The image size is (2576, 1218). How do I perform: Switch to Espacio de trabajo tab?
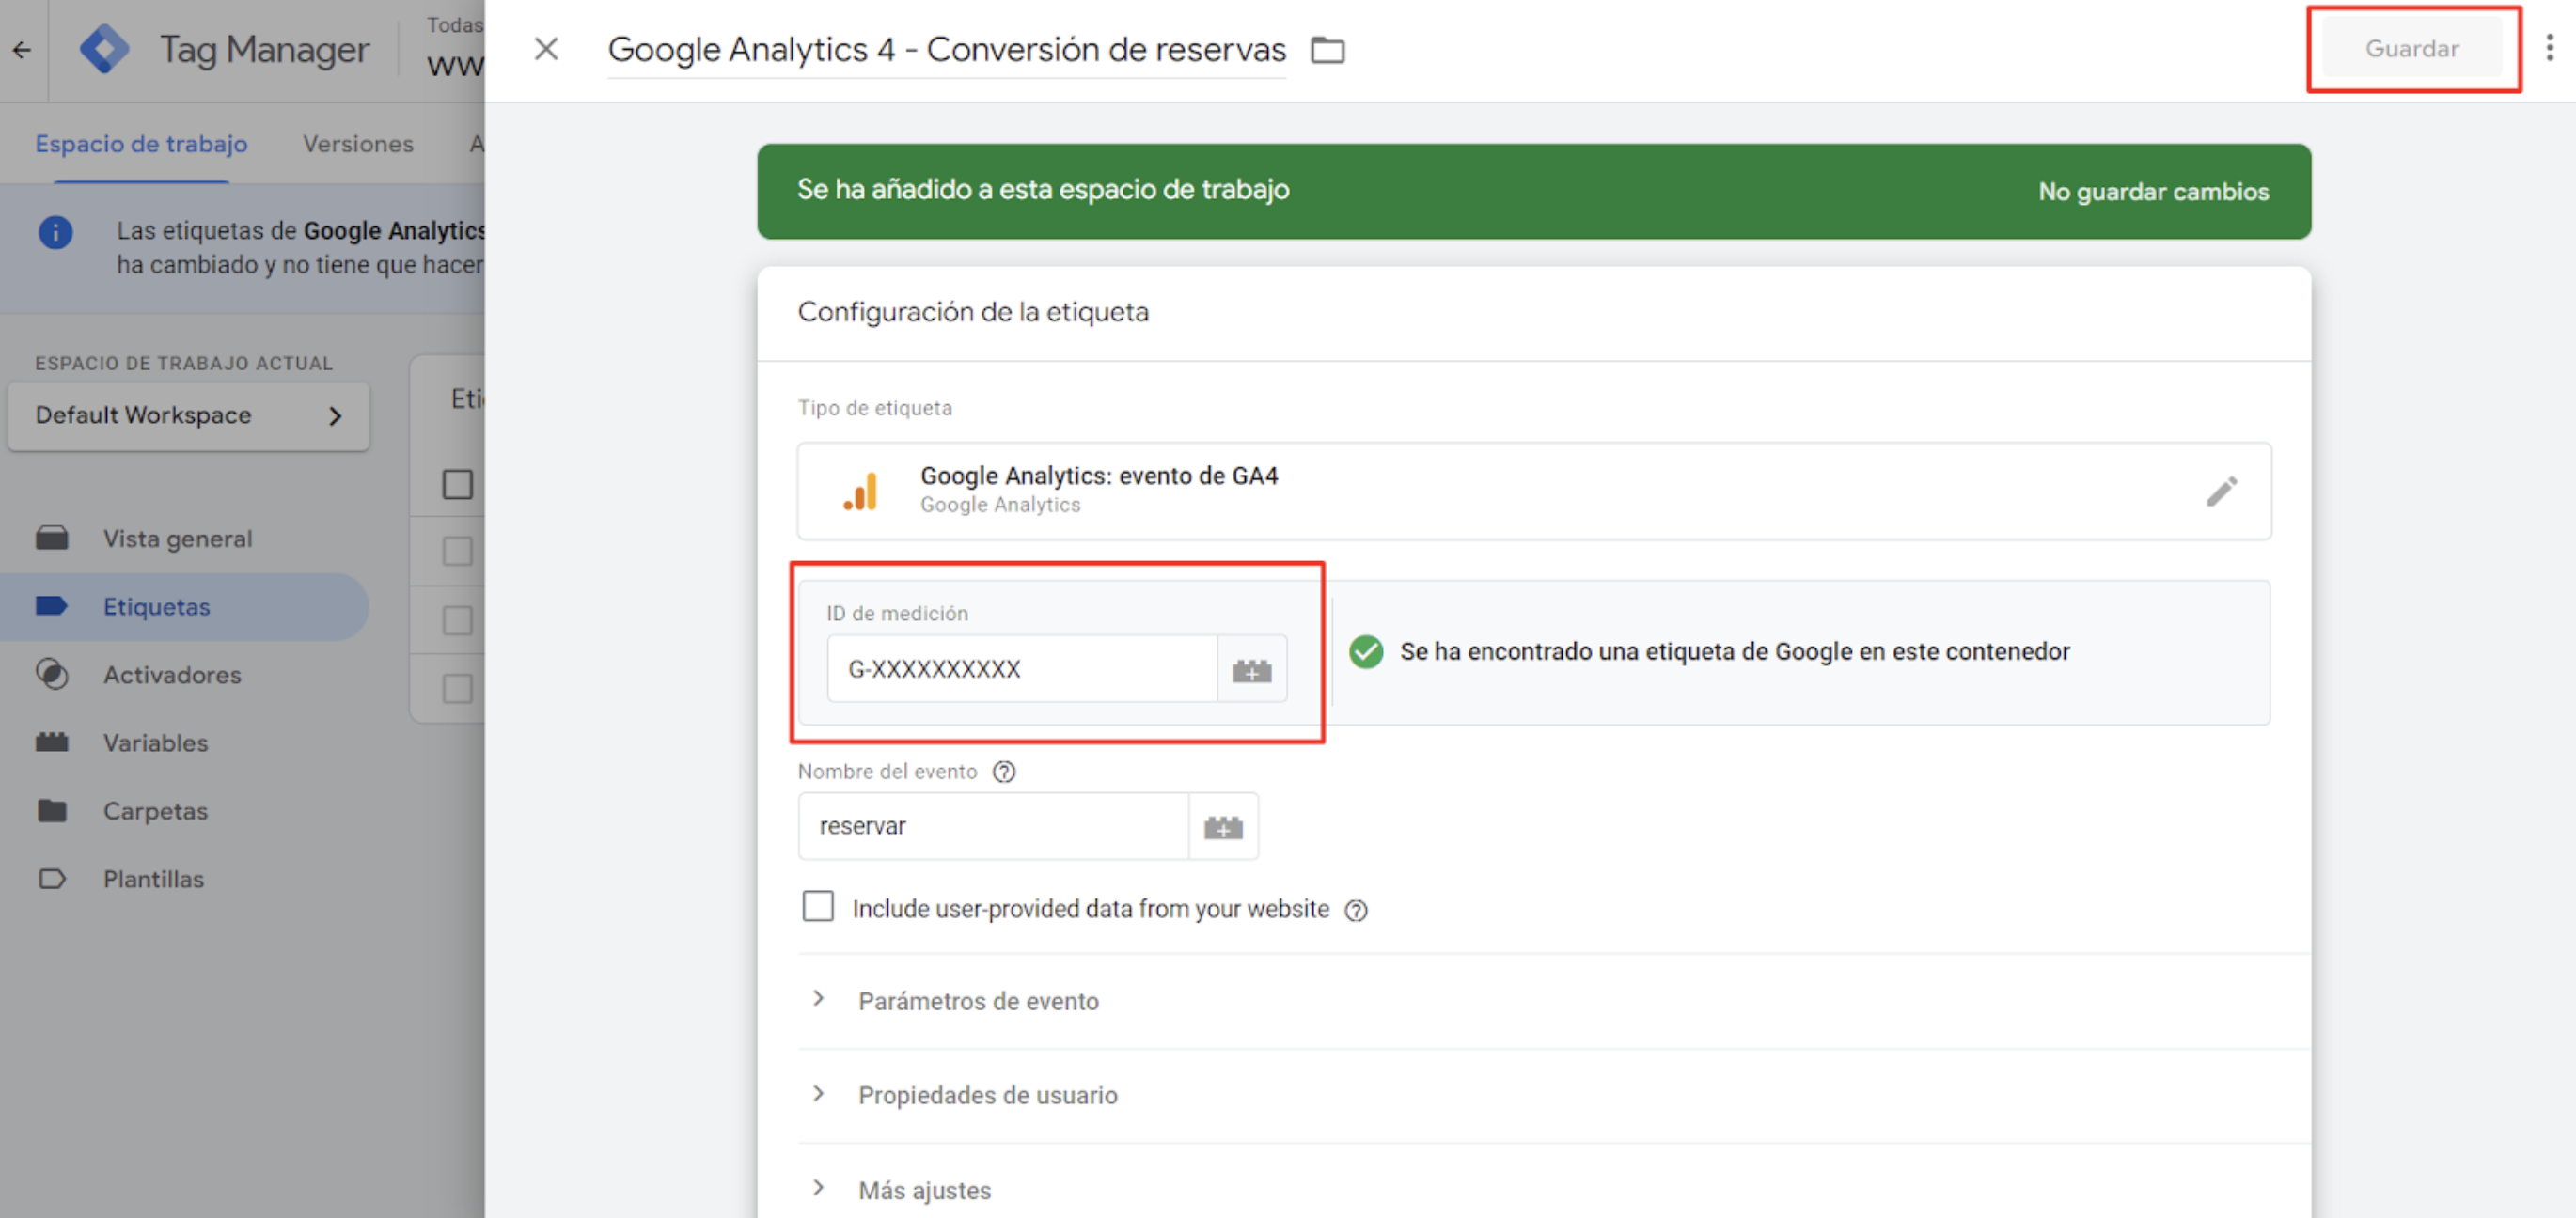click(141, 144)
